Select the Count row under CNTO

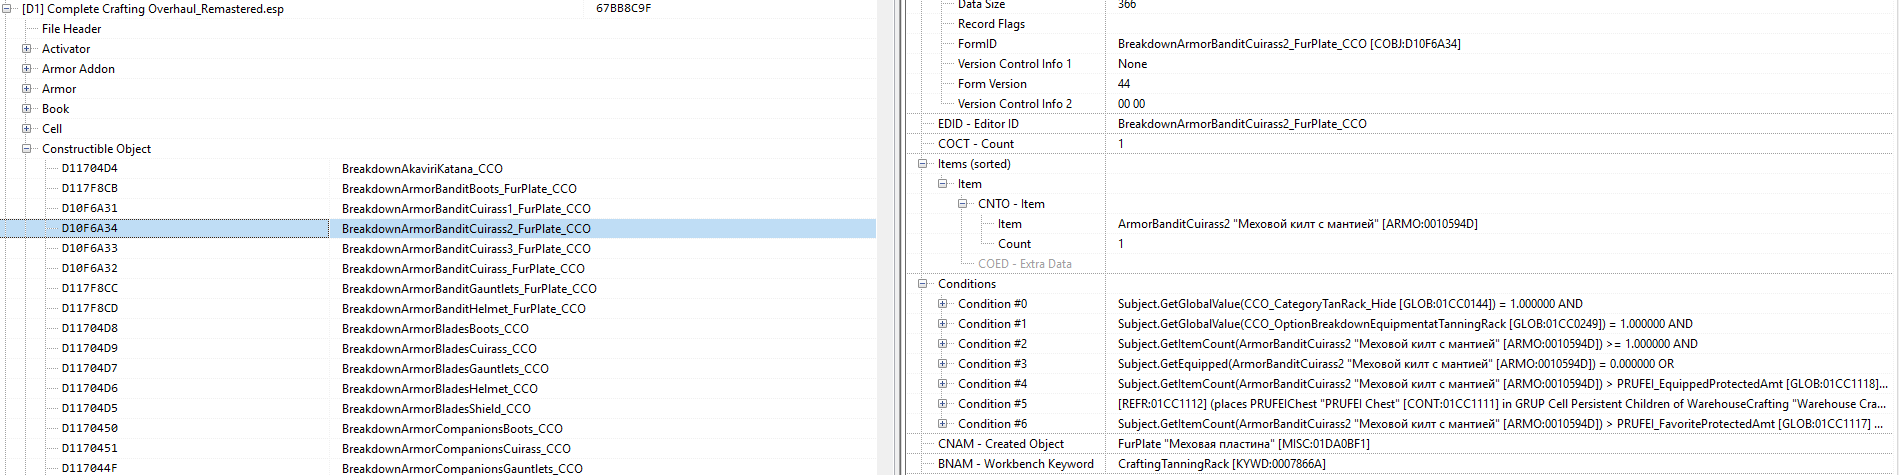point(1014,244)
